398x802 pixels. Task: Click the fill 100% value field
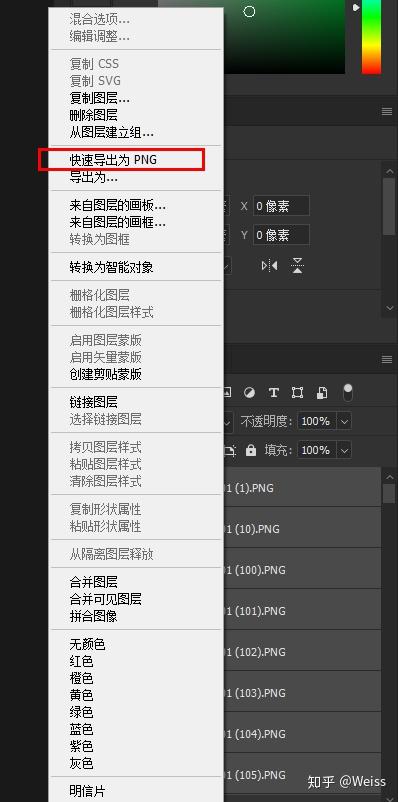coord(318,450)
